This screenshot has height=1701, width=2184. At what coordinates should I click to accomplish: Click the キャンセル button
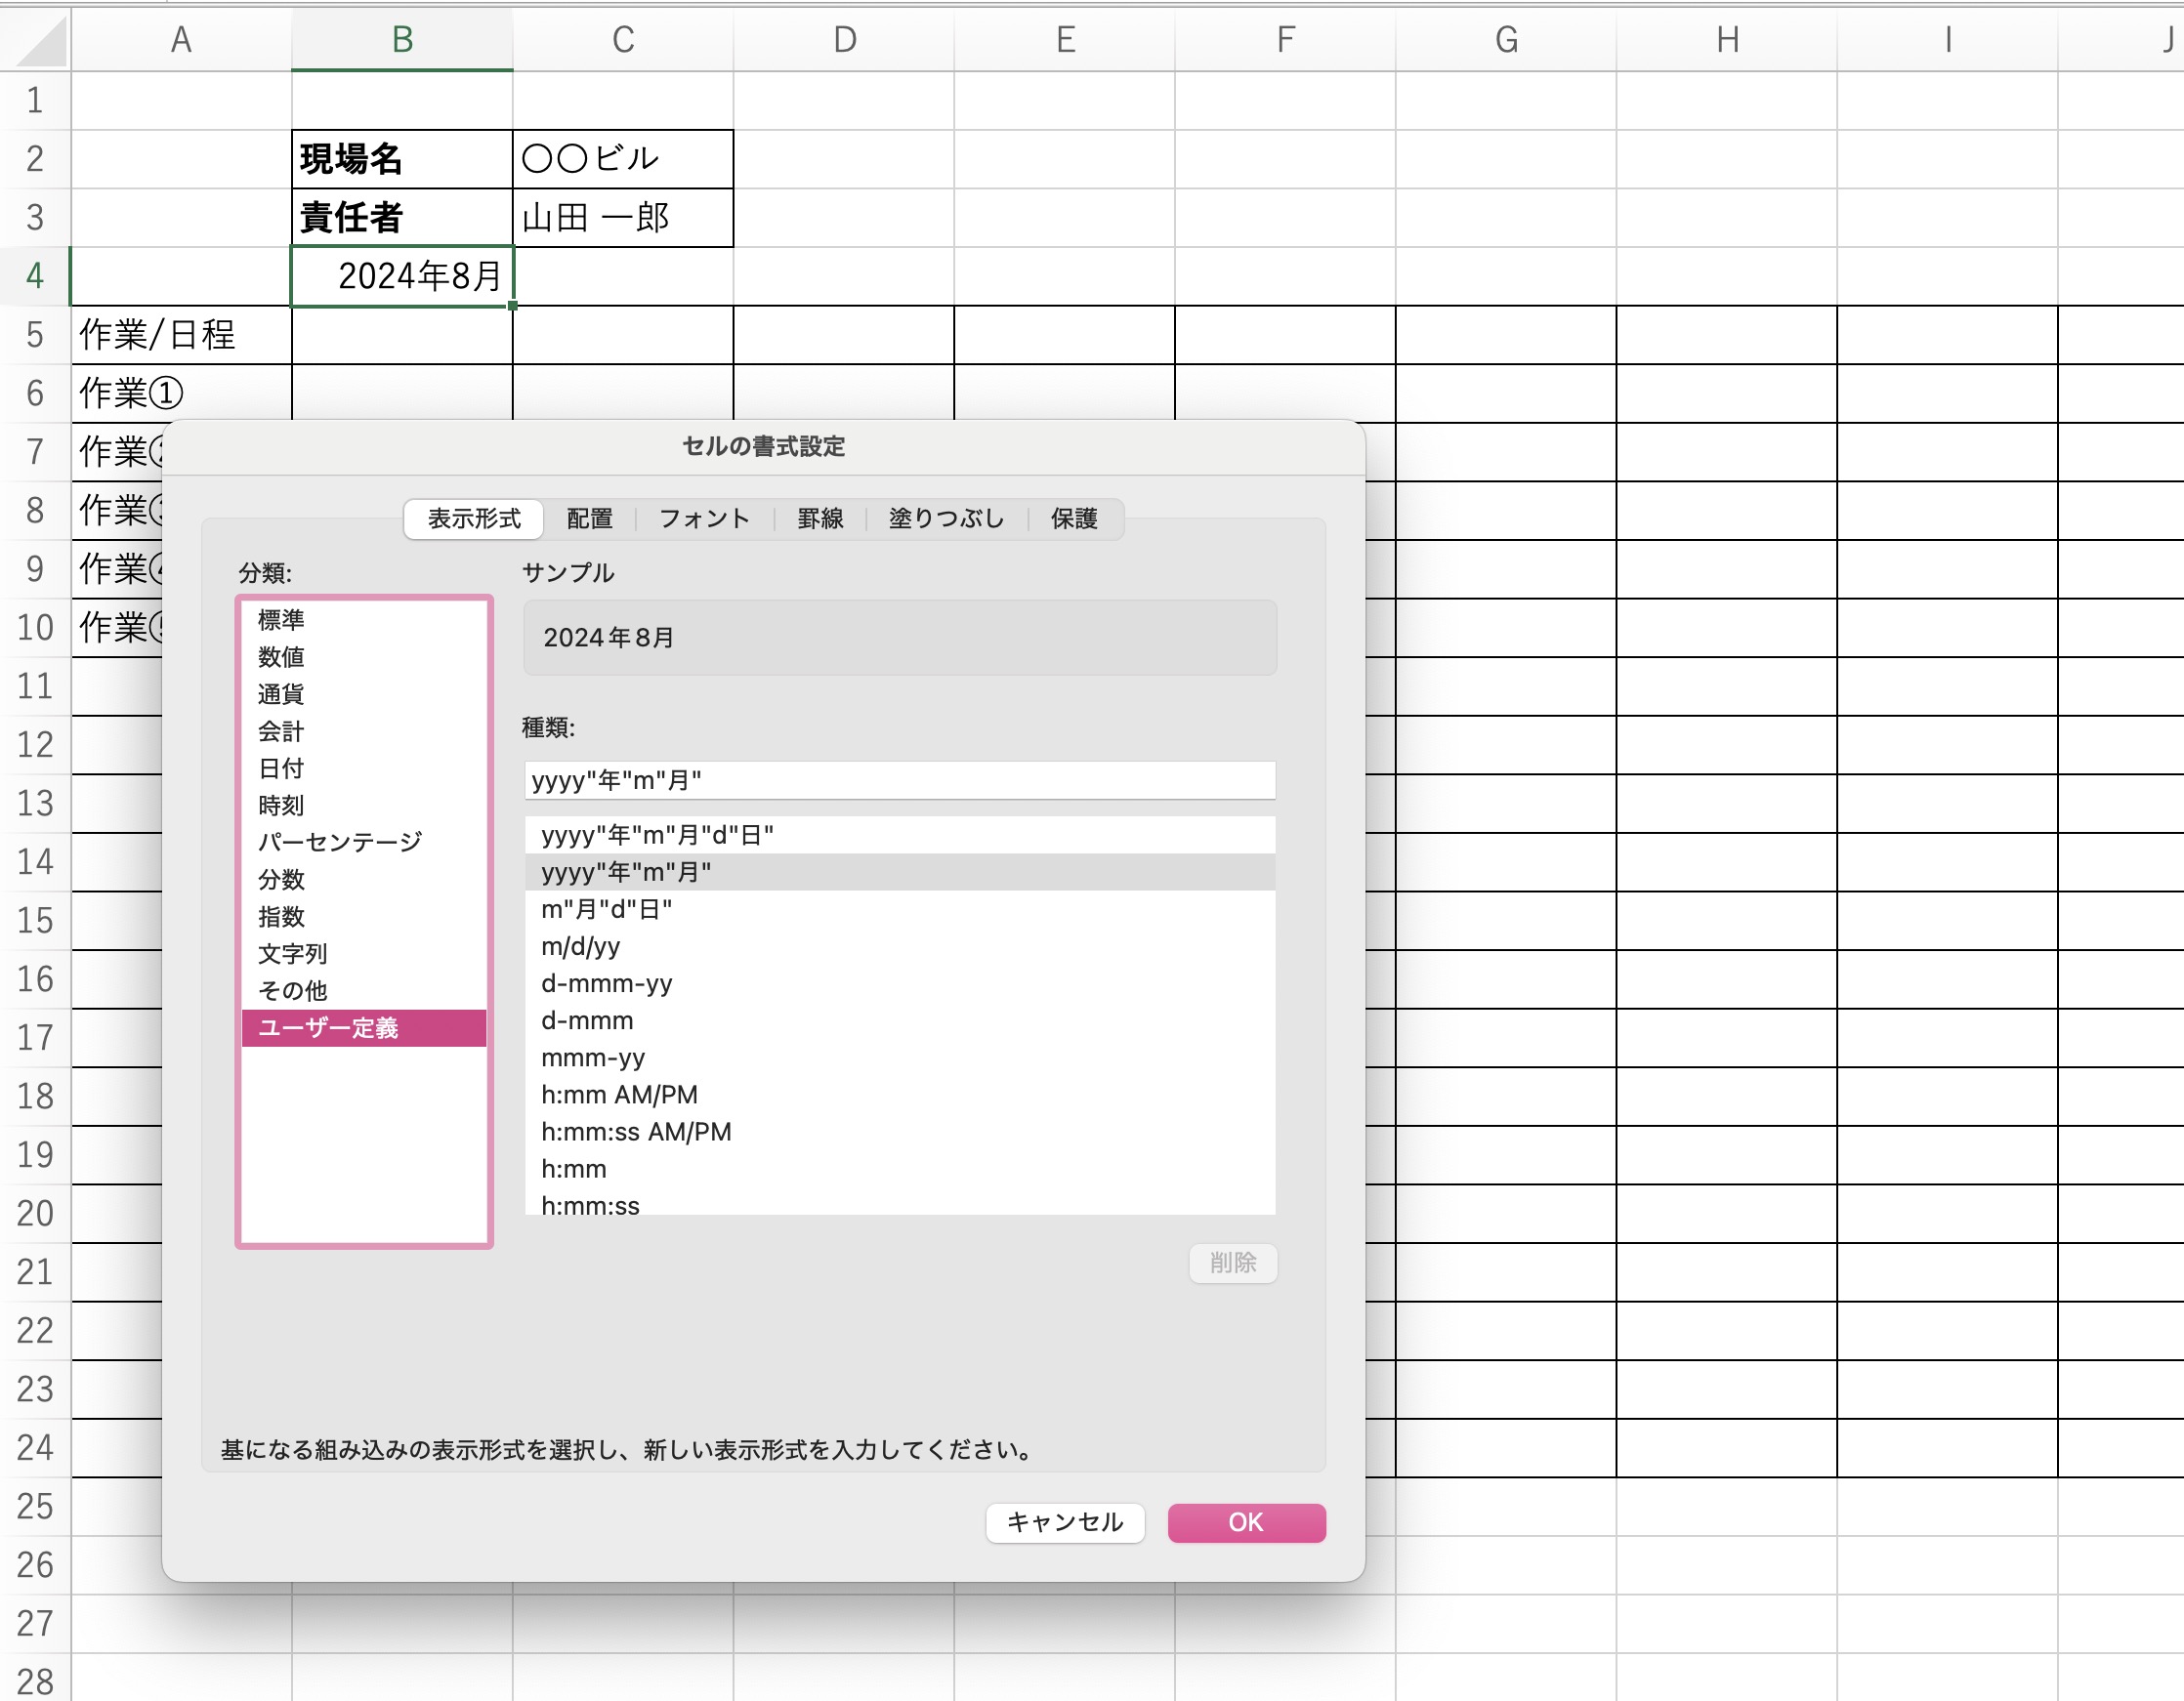click(x=1065, y=1523)
